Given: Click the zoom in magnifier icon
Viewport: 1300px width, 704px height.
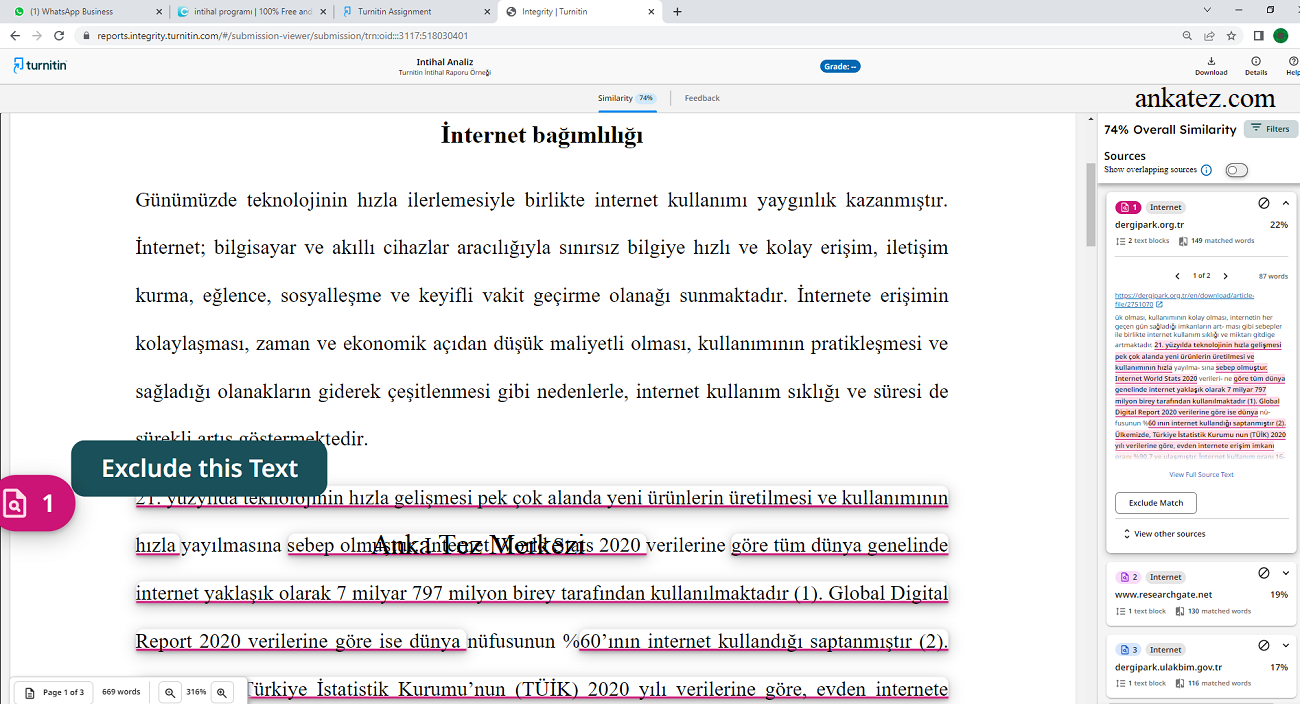Looking at the screenshot, I should click(x=221, y=691).
